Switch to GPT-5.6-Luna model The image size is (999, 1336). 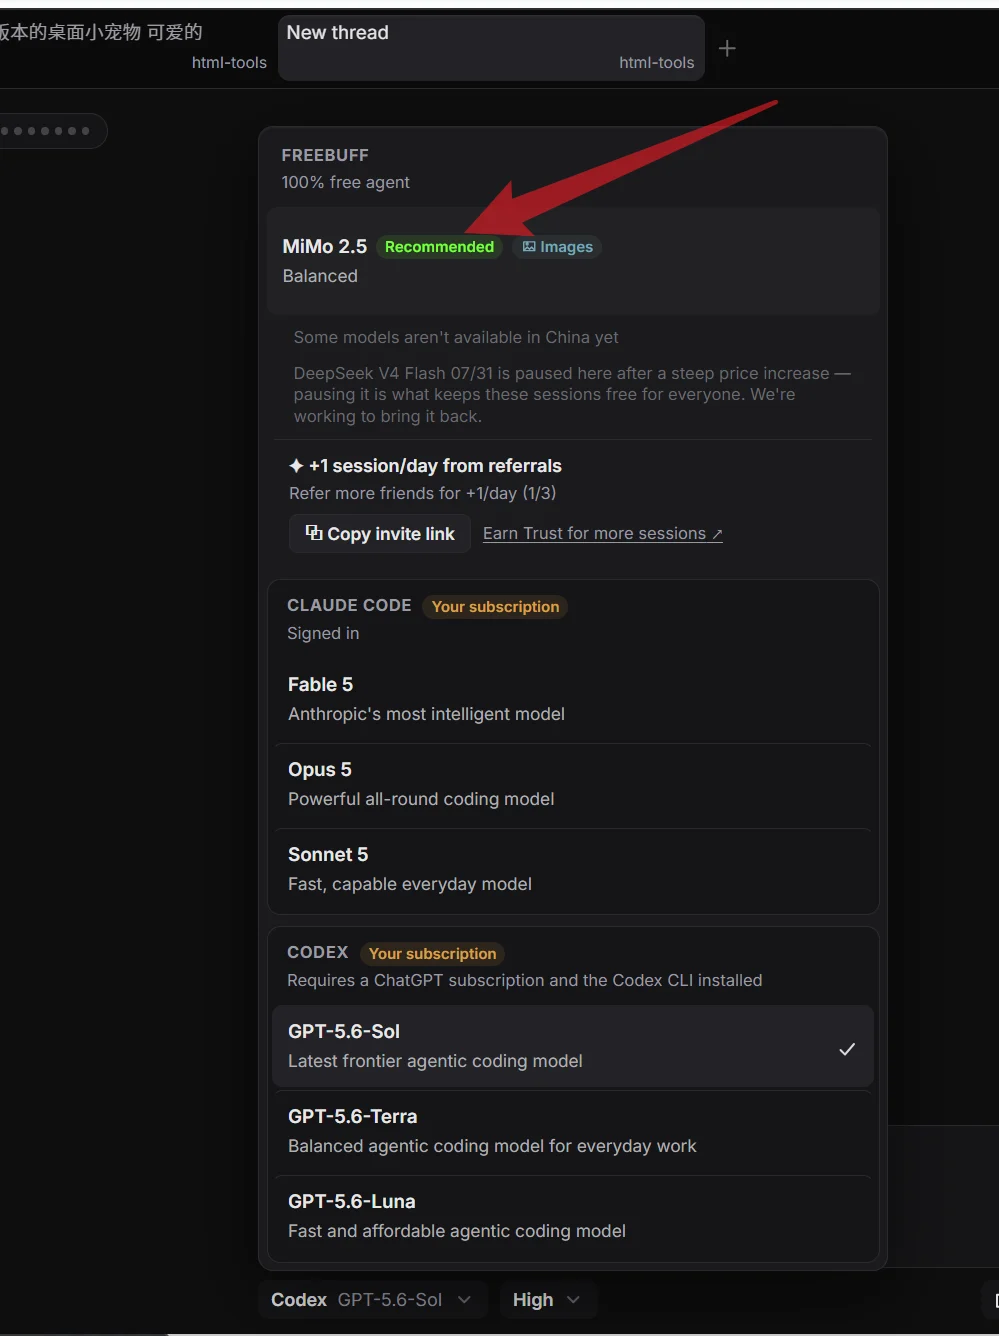573,1216
